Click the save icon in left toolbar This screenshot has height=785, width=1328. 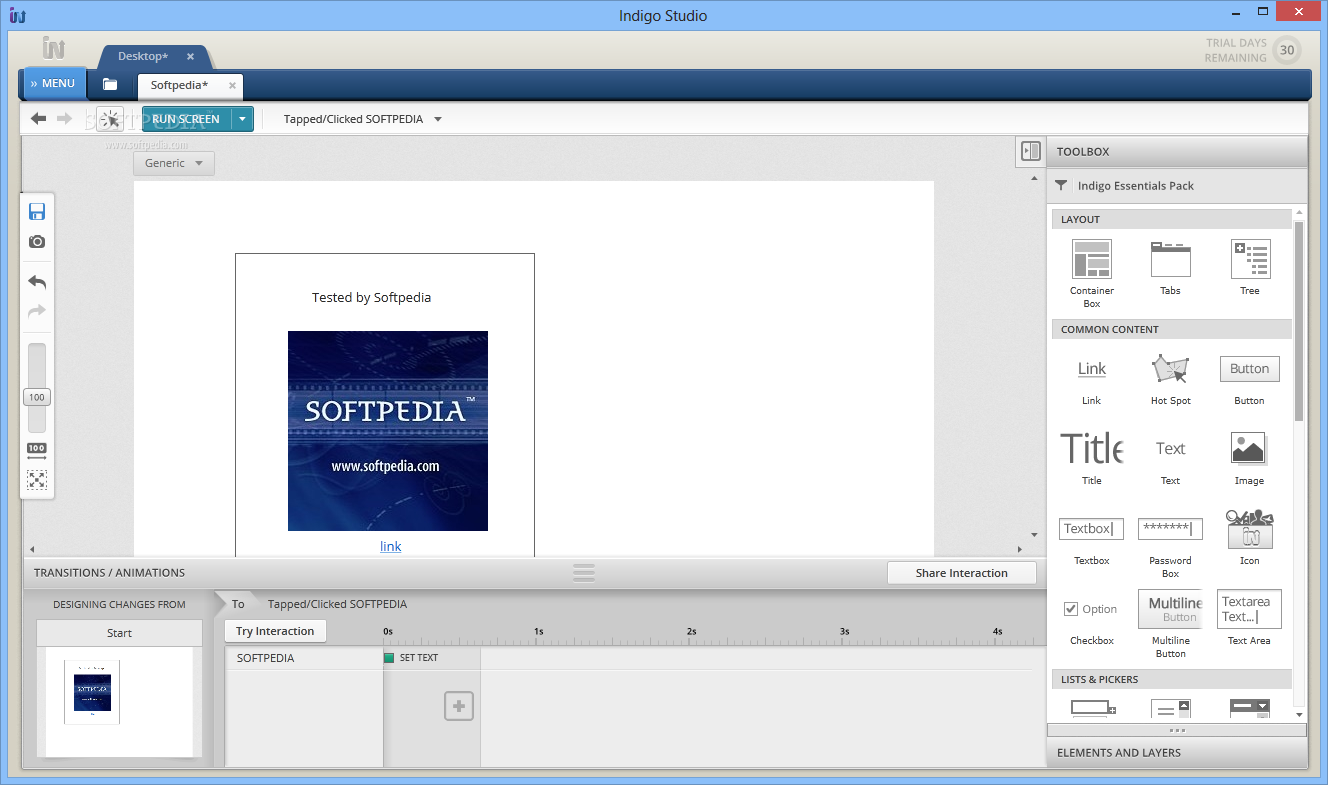37,211
